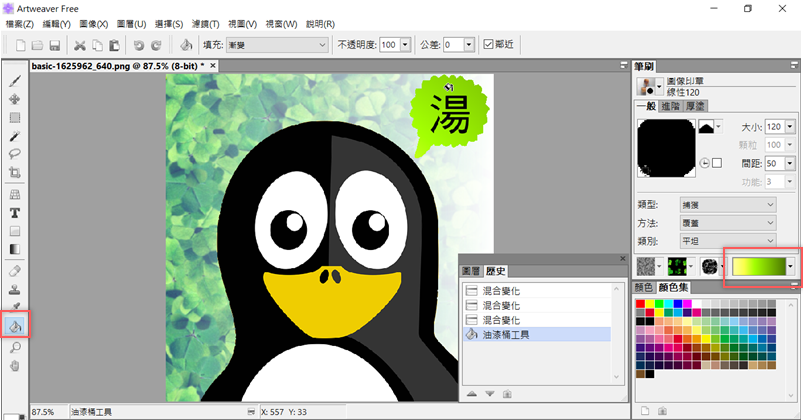Open the 填充 fill type dropdown
803x420 pixels.
click(278, 45)
